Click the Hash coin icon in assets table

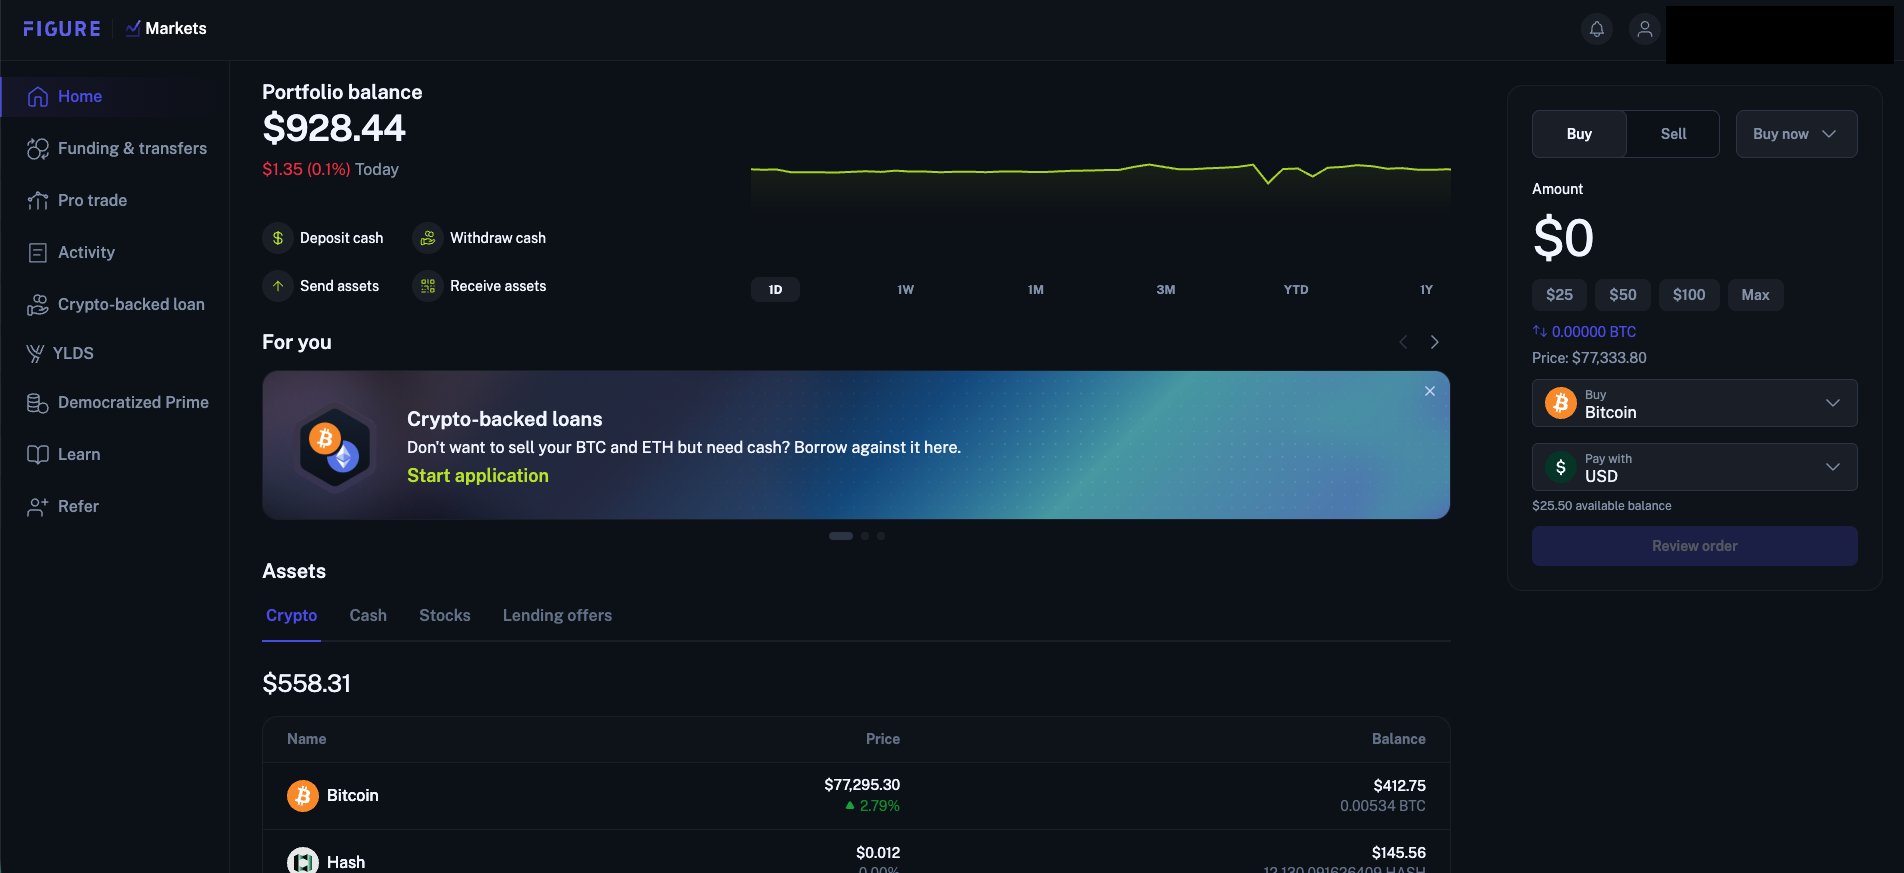click(303, 861)
